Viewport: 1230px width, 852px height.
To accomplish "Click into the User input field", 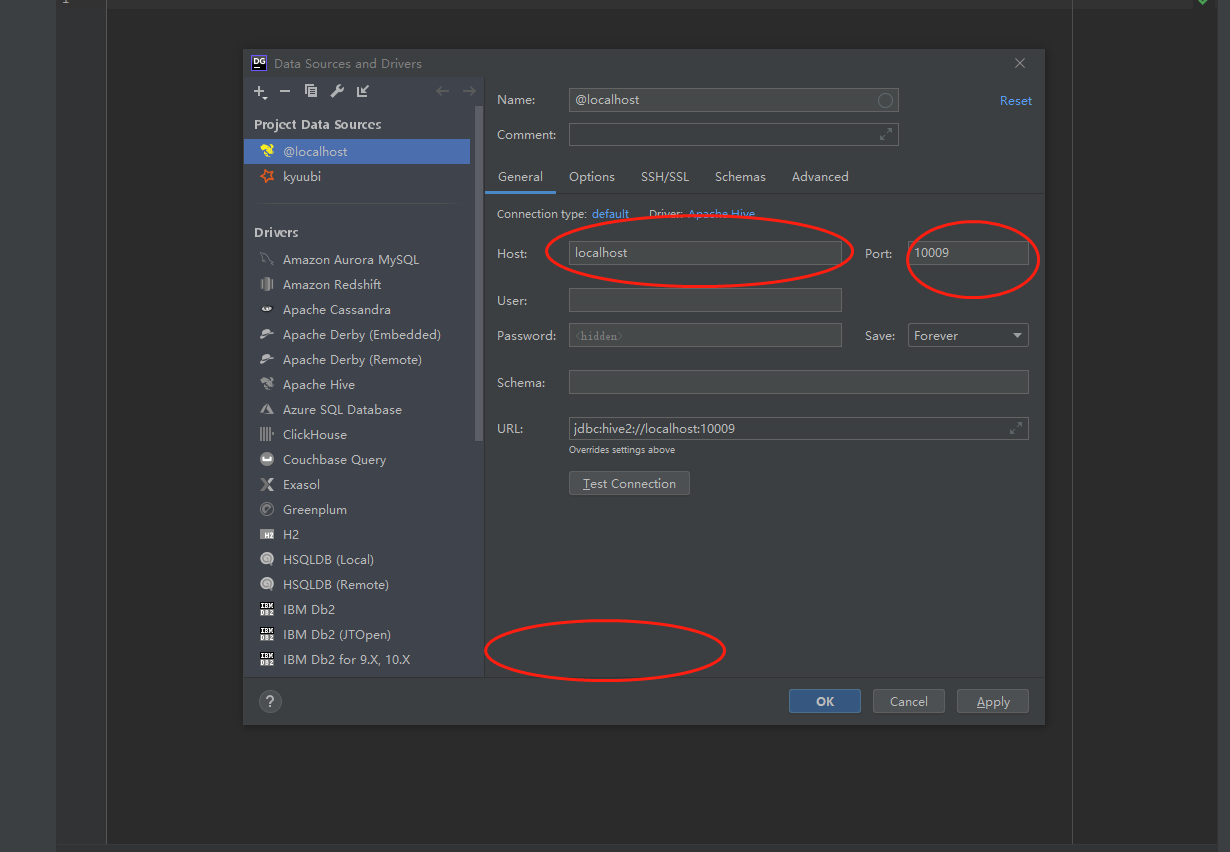I will point(705,301).
